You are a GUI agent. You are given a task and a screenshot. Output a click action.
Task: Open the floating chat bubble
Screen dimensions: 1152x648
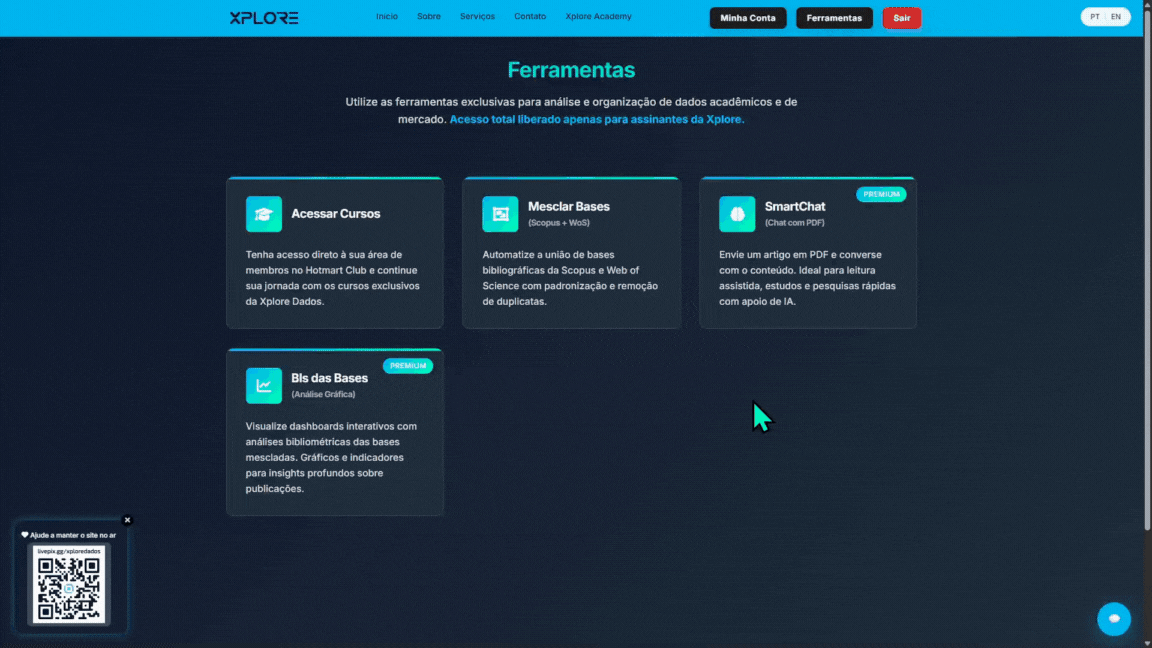tap(1114, 618)
